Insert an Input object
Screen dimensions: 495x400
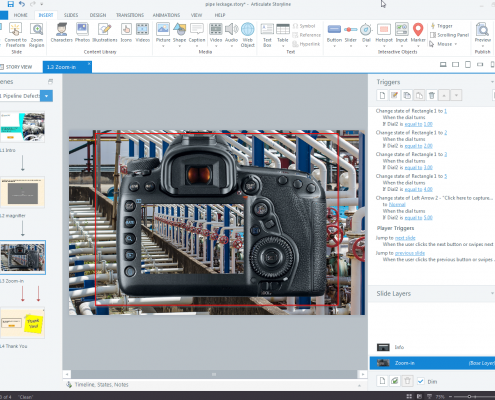coord(402,35)
